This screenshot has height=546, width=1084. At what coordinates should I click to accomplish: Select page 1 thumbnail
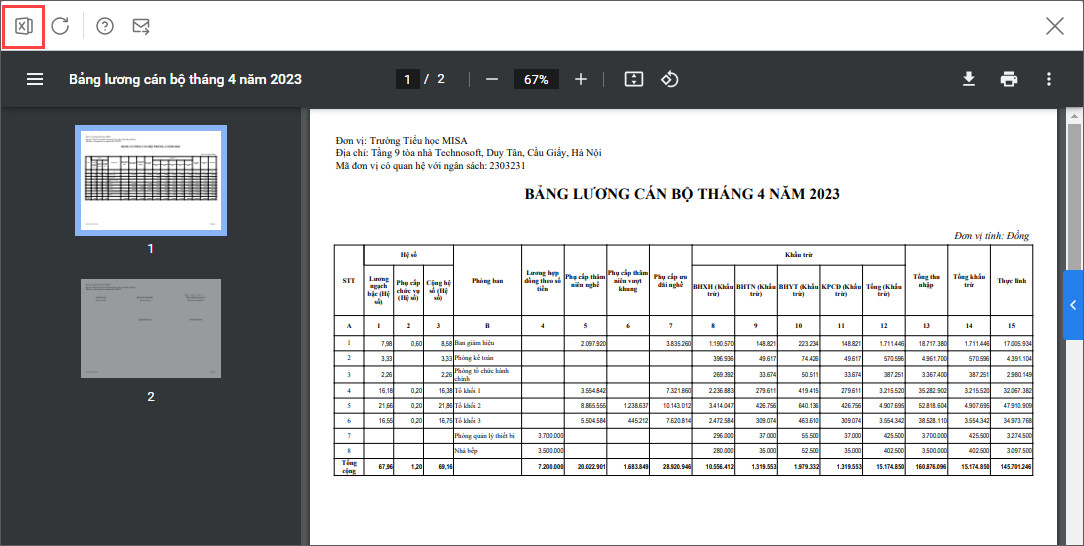coord(151,180)
